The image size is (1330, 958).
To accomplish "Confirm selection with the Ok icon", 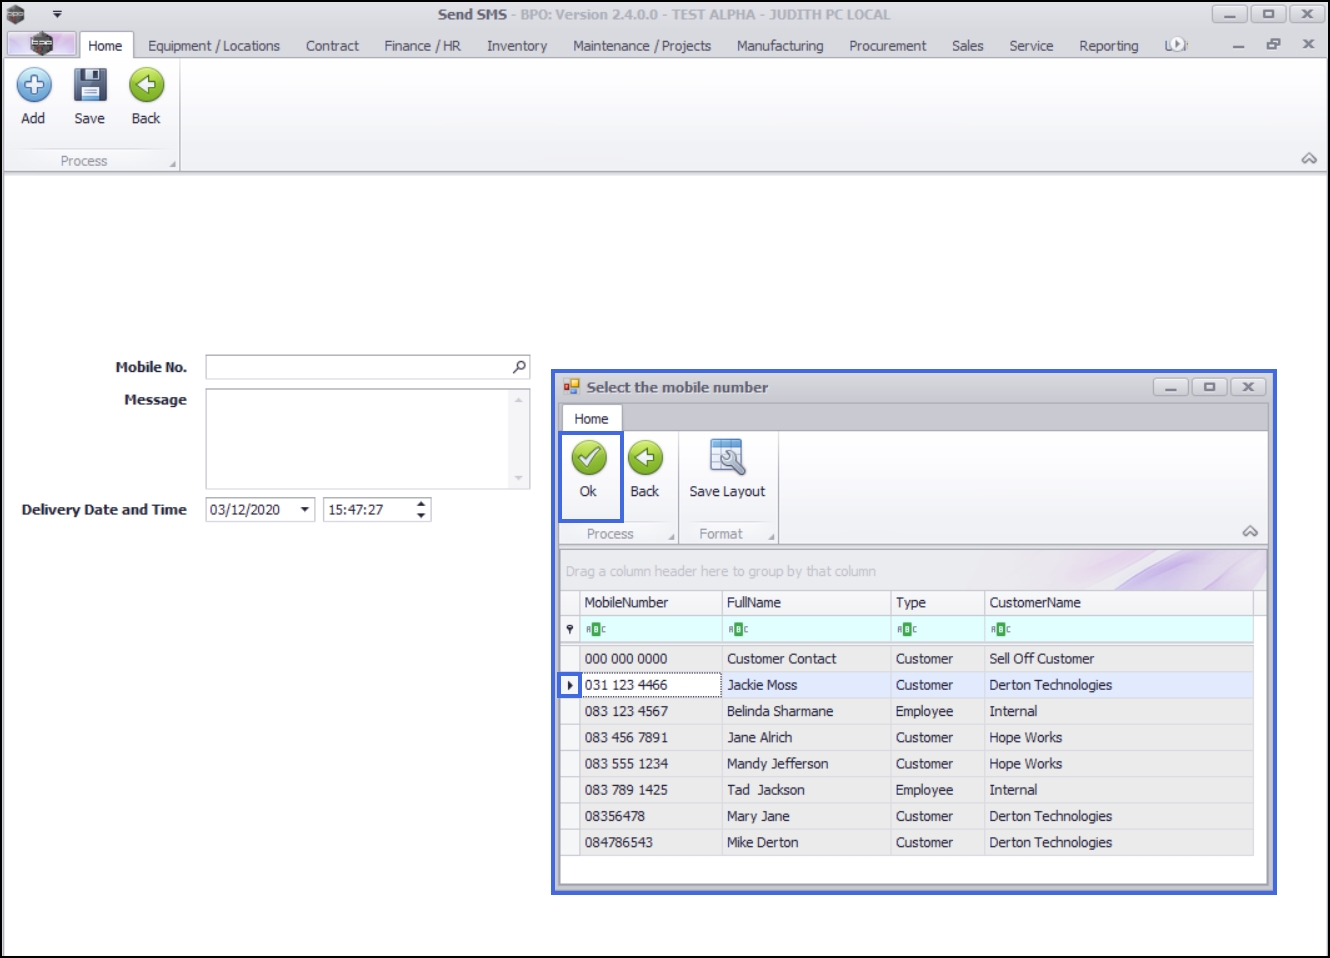I will [x=589, y=459].
